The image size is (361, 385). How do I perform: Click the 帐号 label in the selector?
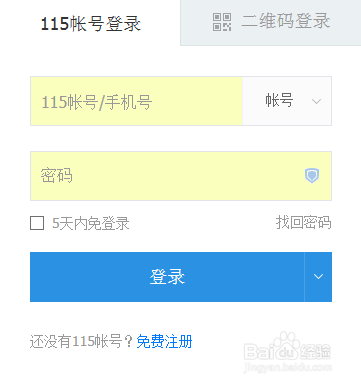click(x=279, y=100)
